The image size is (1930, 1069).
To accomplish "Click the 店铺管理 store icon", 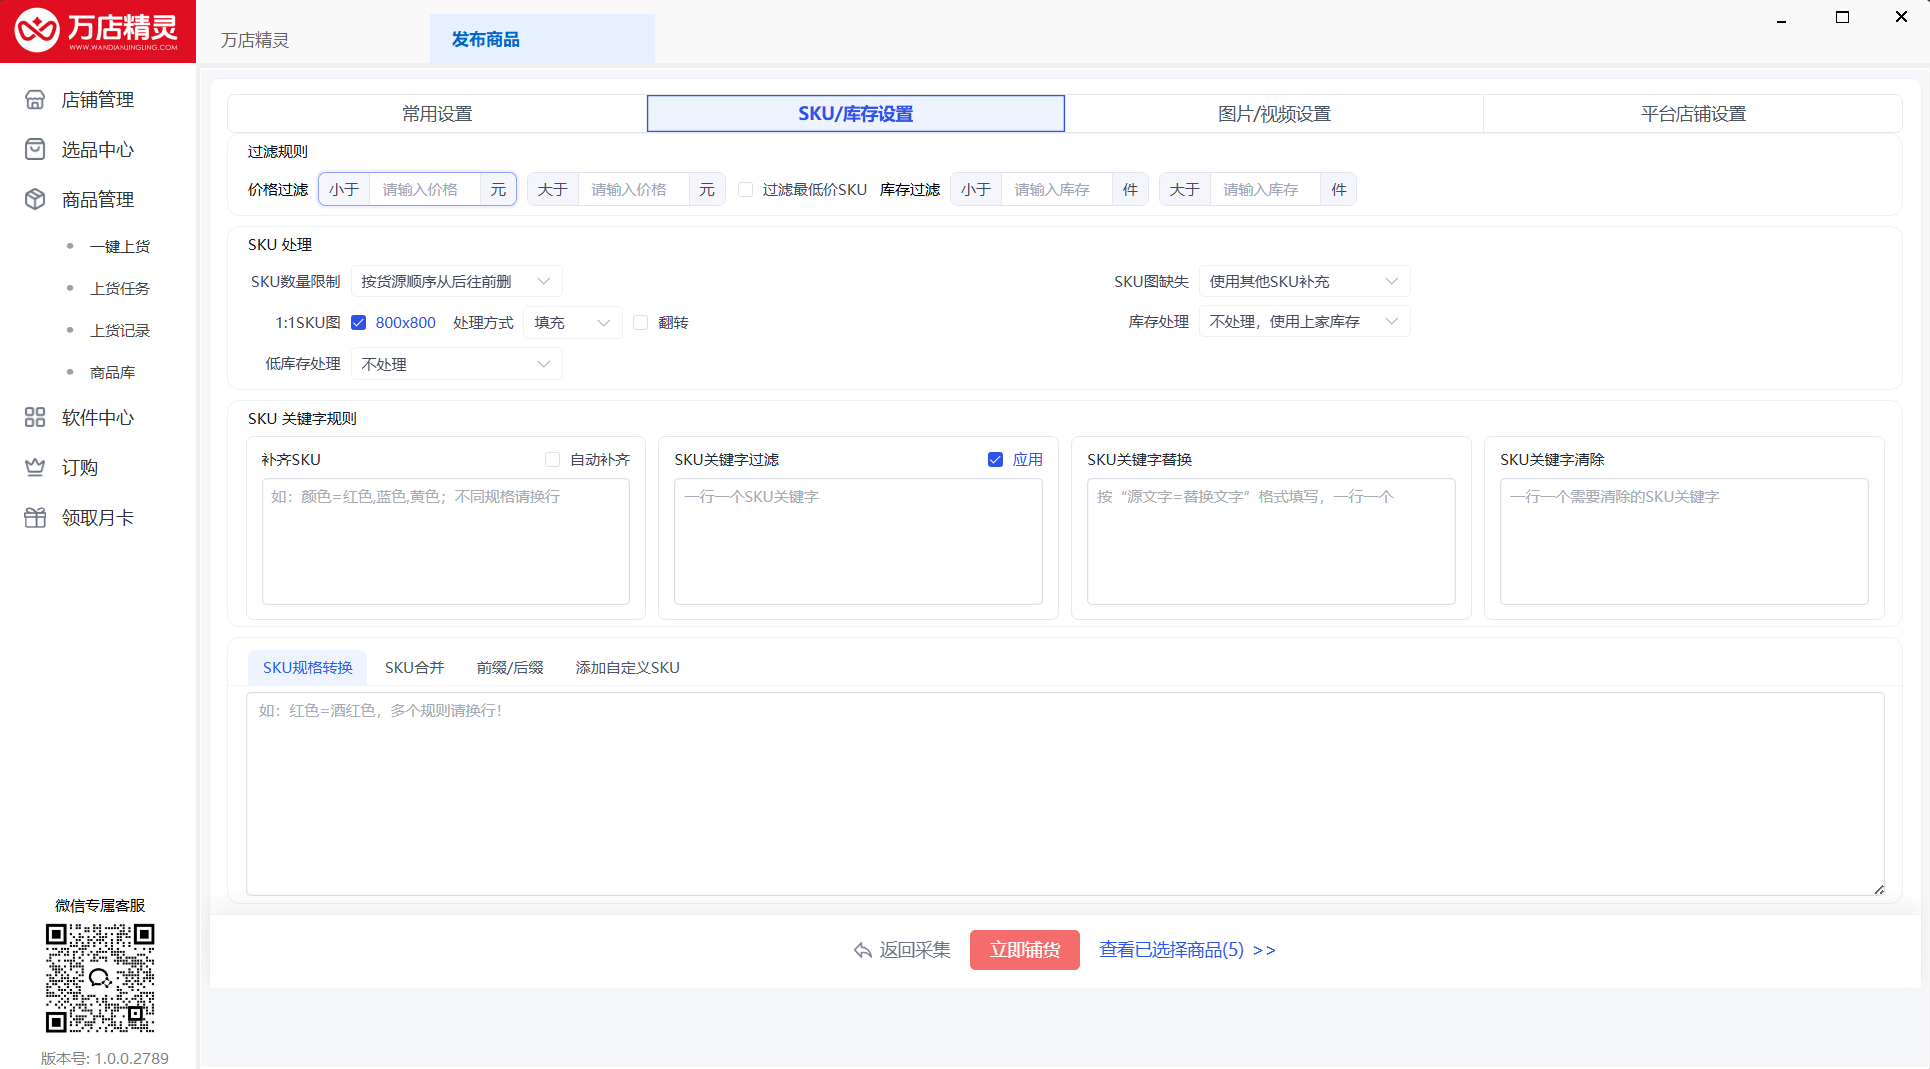I will pos(35,100).
